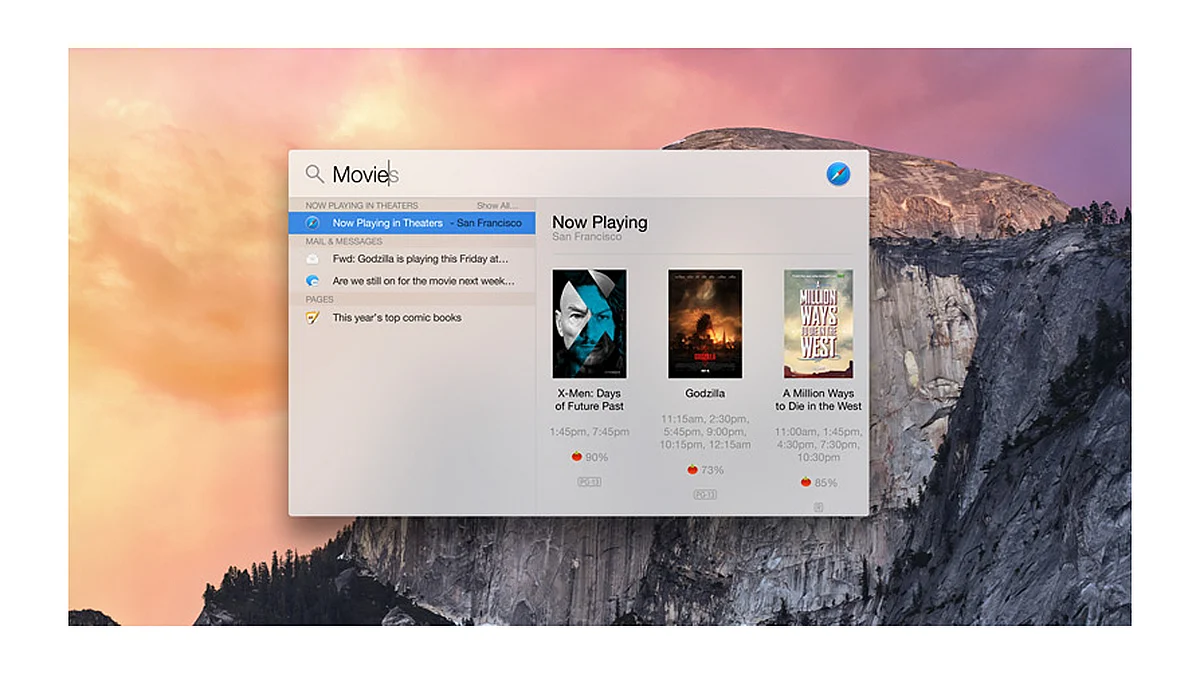
Task: Click the "A Million Ways to Die in the West" title
Action: coord(818,400)
